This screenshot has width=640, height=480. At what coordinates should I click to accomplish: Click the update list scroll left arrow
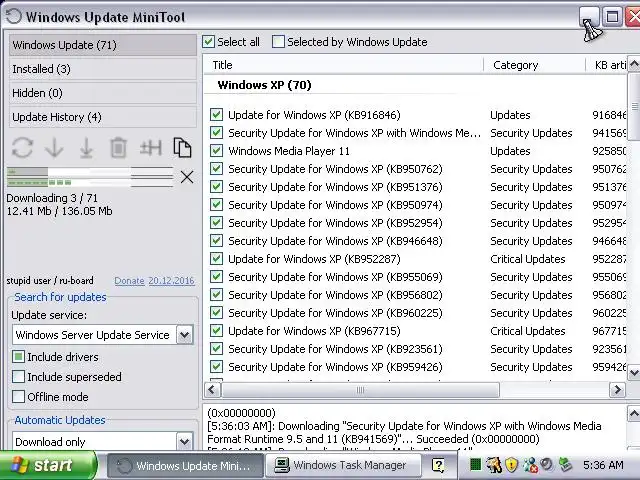pyautogui.click(x=211, y=390)
